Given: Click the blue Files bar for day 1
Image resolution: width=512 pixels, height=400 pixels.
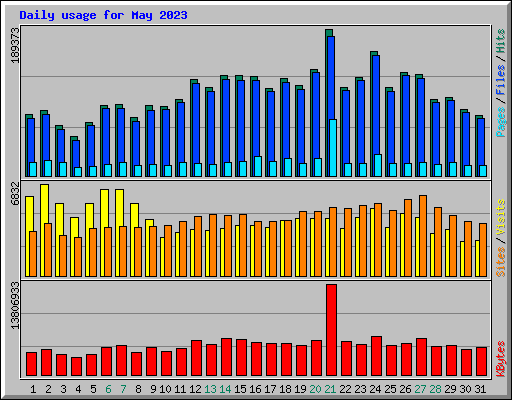Looking at the screenshot, I should click(x=31, y=140).
